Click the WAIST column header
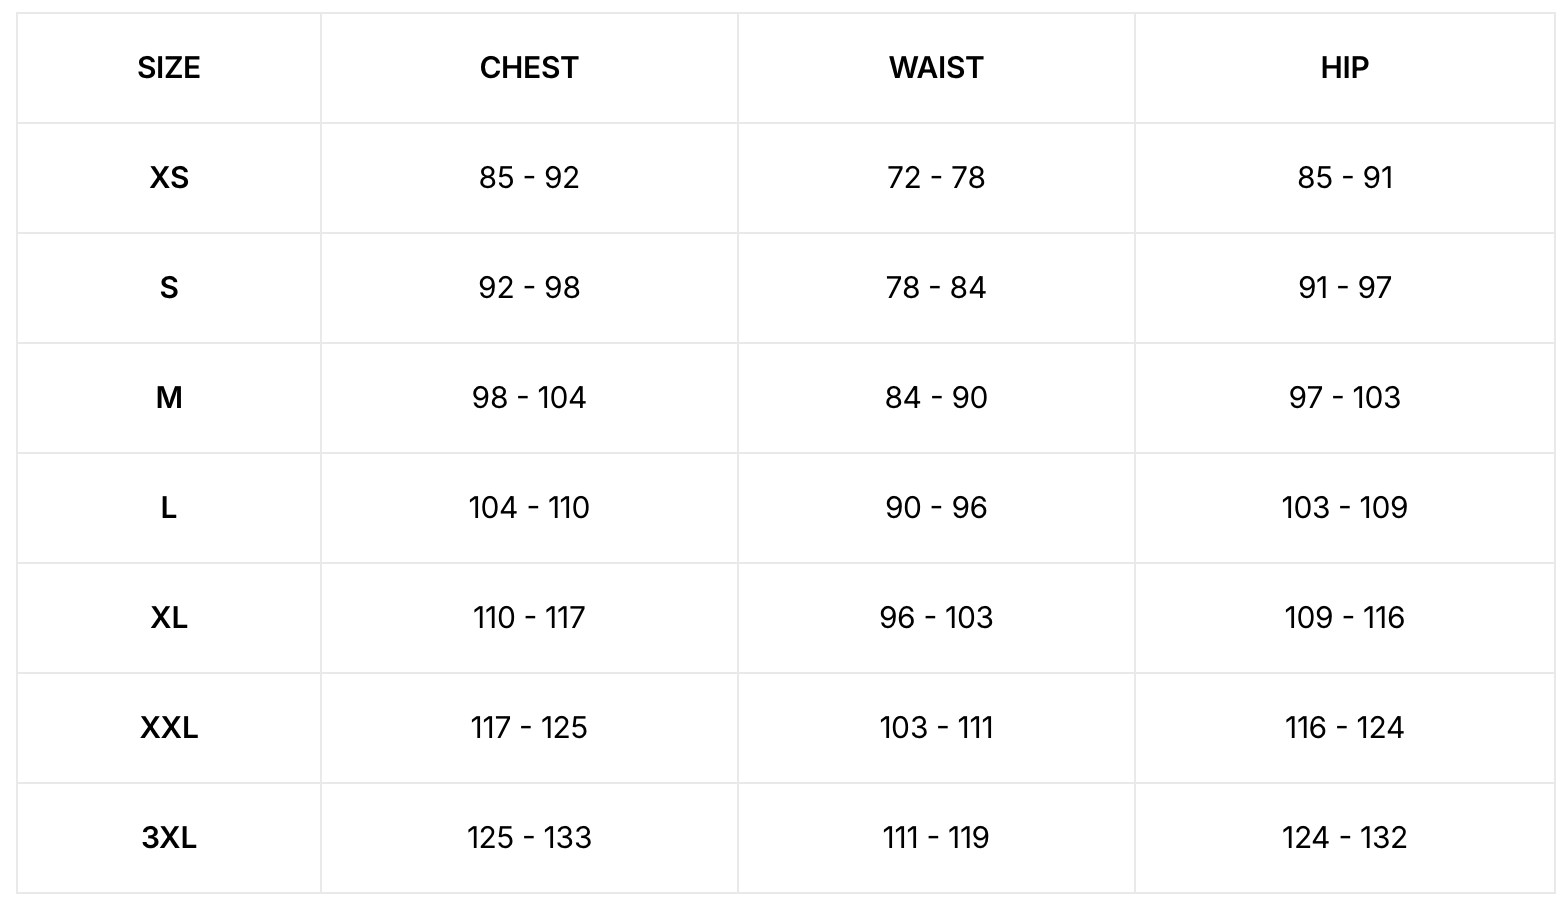1568x904 pixels. click(x=936, y=68)
